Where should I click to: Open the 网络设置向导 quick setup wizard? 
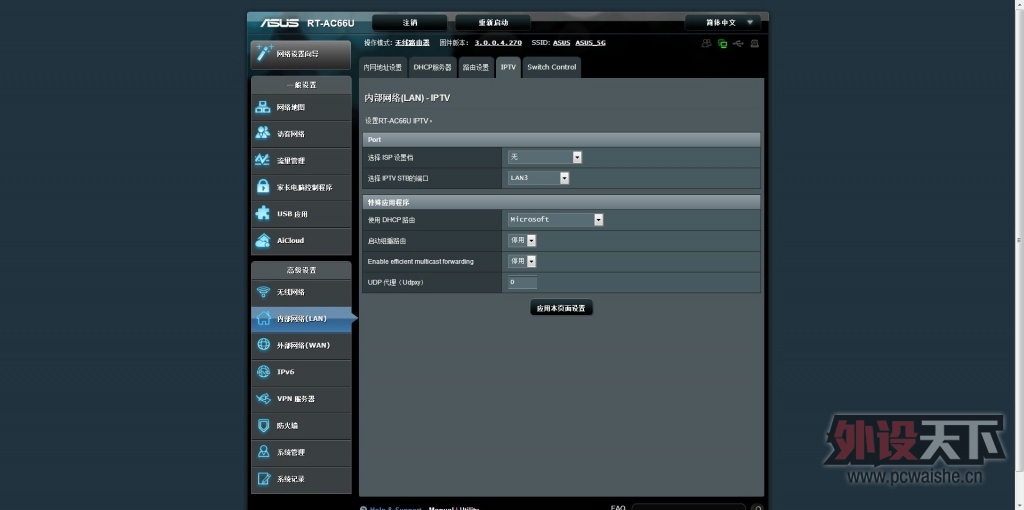(x=301, y=54)
